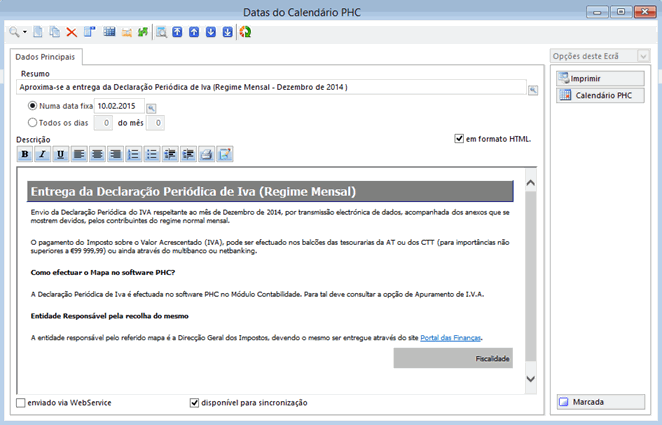Expand the 'Opções deste Ecrã' dropdown

(643, 56)
